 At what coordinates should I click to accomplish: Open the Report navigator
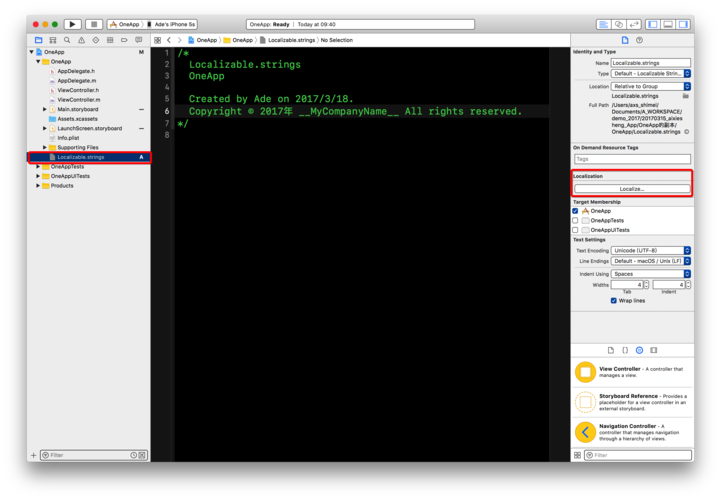pyautogui.click(x=138, y=40)
